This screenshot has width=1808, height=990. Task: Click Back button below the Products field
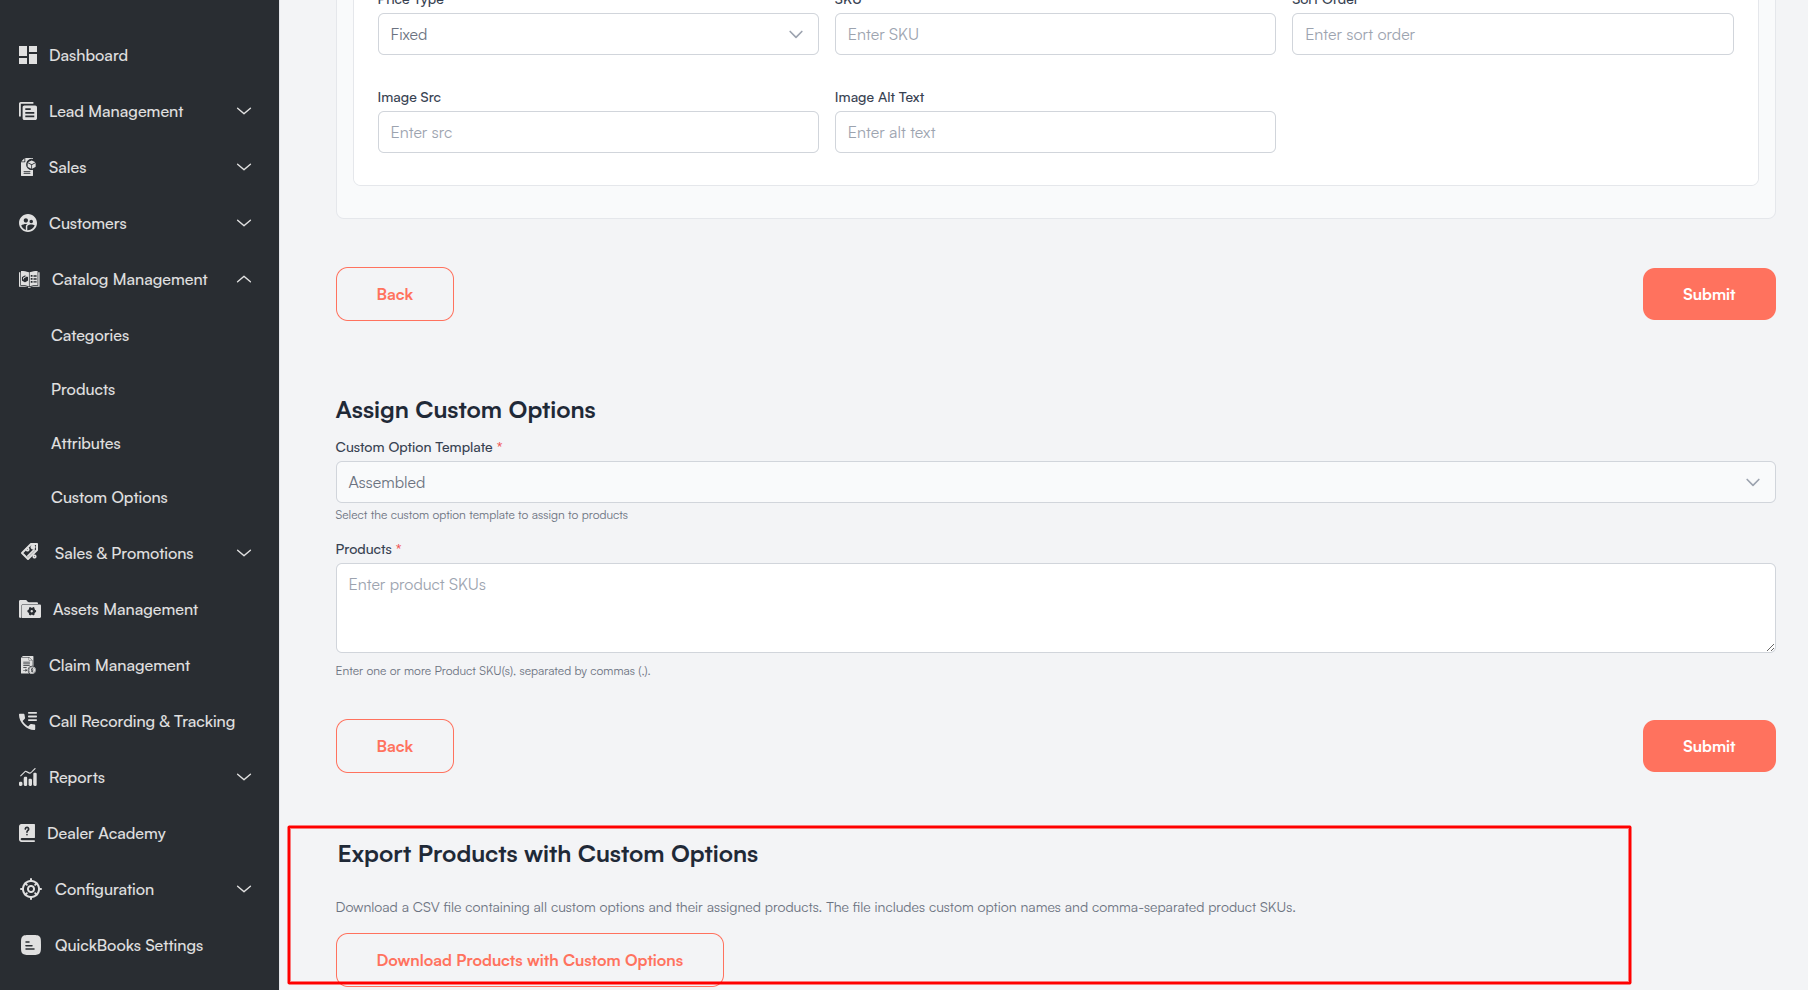(395, 746)
